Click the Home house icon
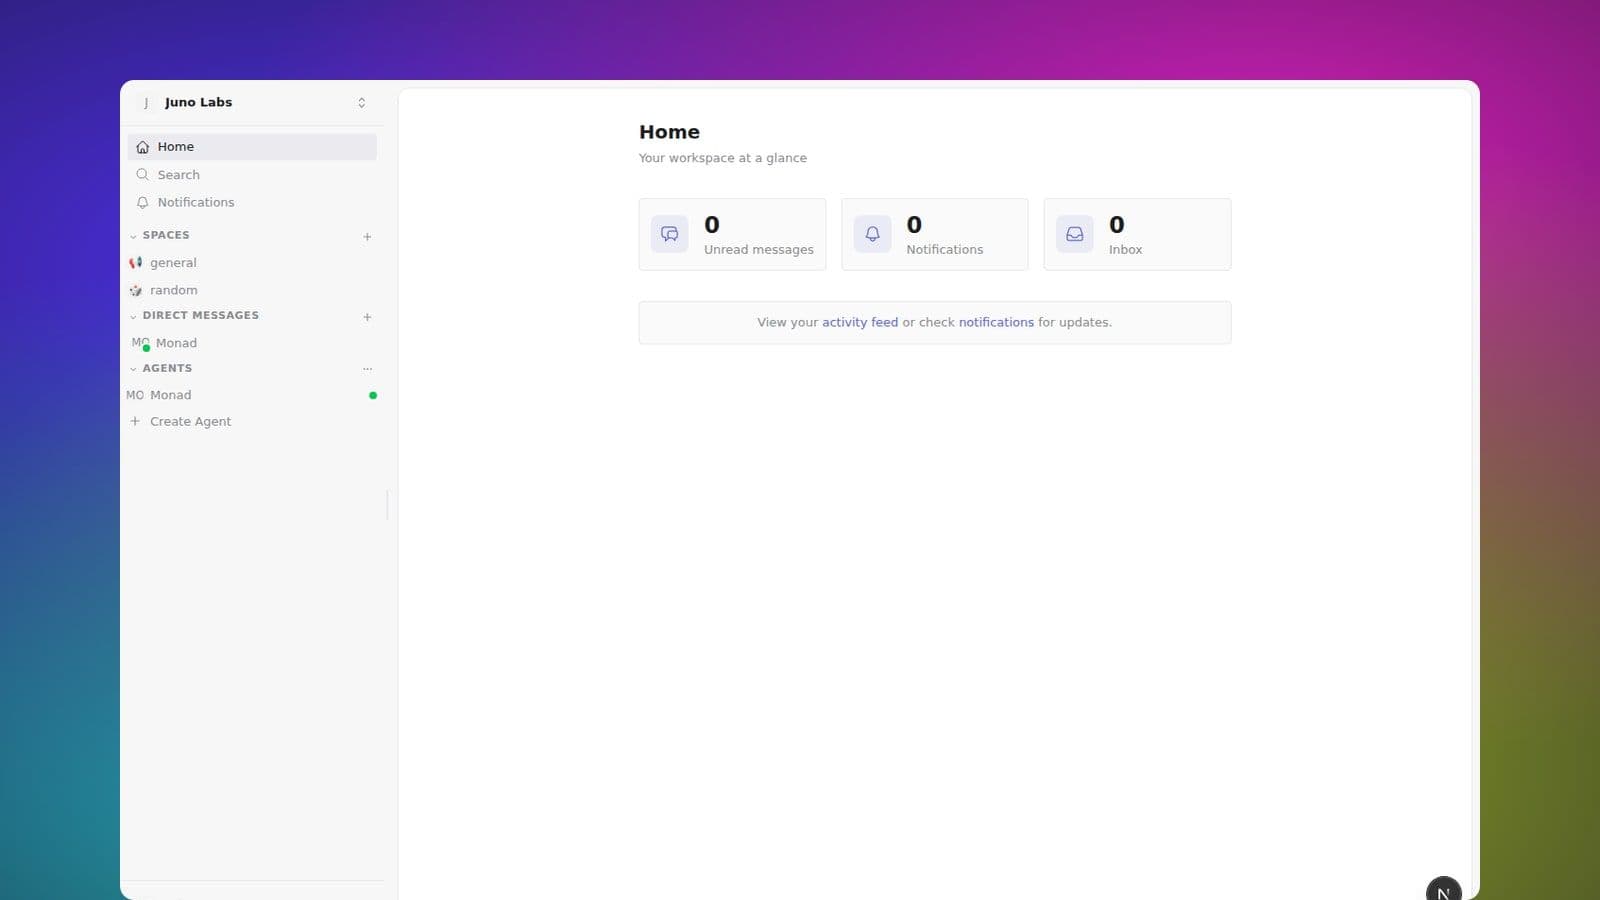The image size is (1600, 900). click(x=143, y=147)
